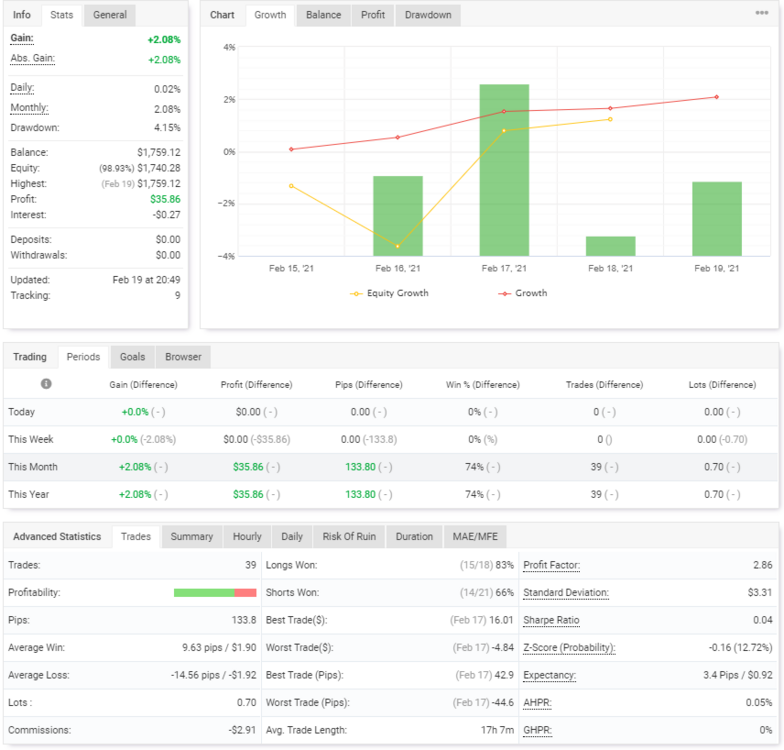Click the Feb 19 red Growth data point
This screenshot has height=750, width=784.
(x=716, y=97)
